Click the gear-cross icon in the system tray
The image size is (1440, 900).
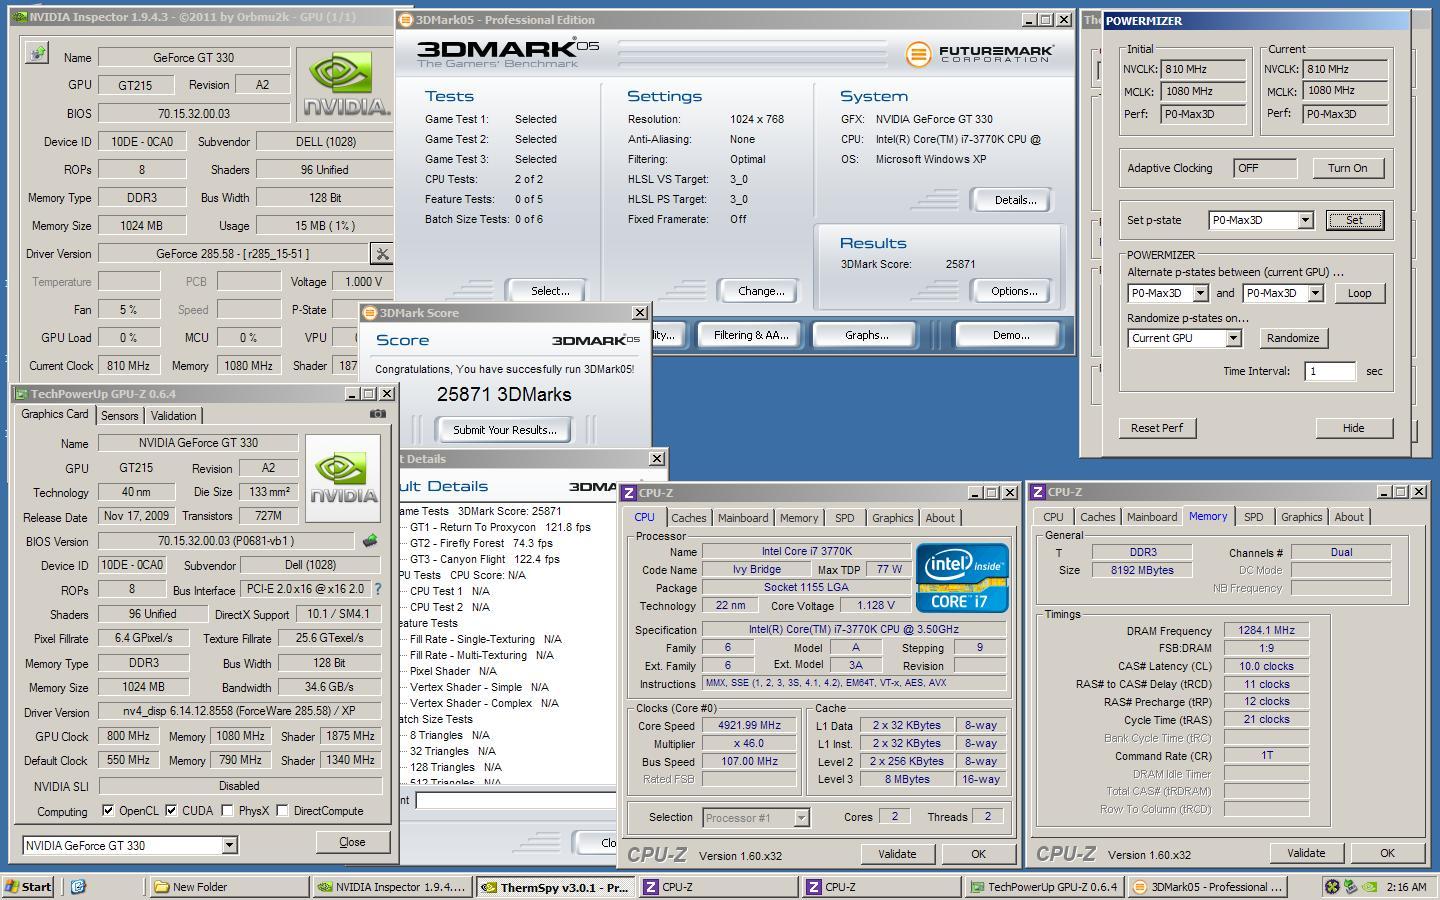(1332, 886)
